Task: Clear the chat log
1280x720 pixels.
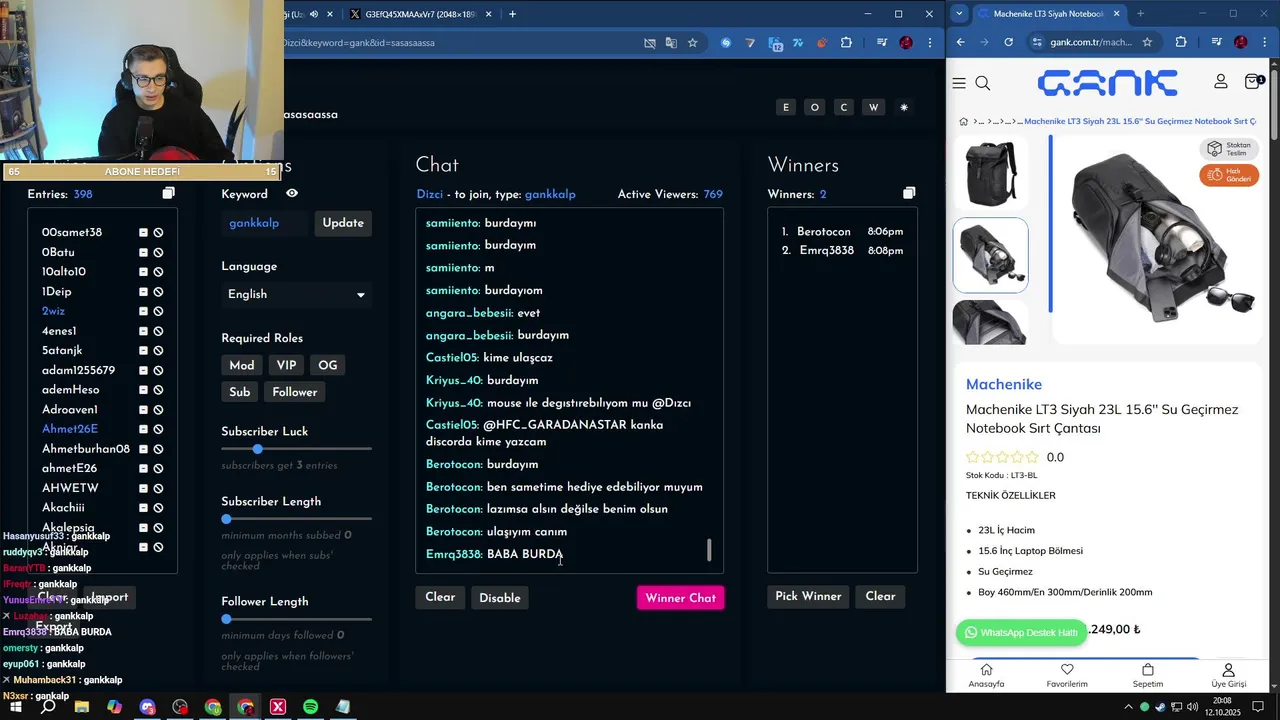Action: point(440,597)
